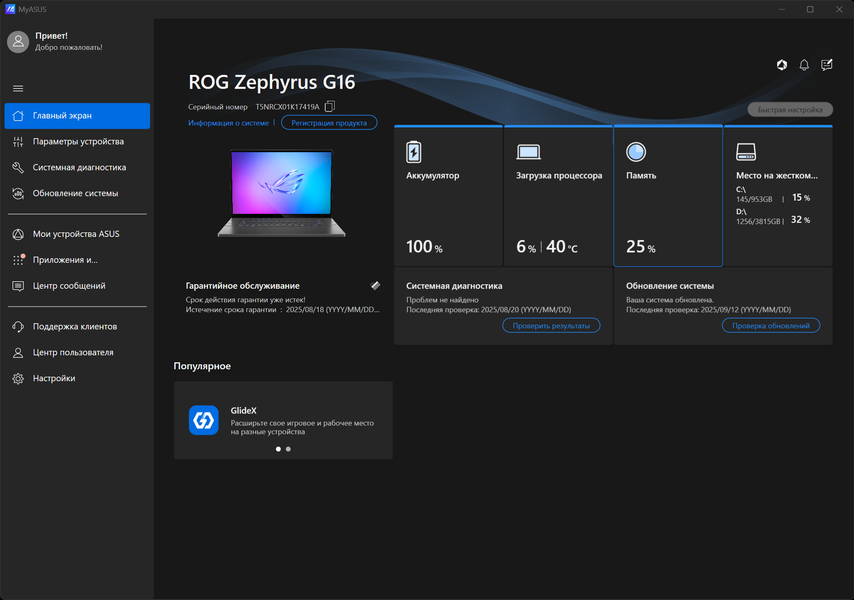Click the Гарантийное обслуживание heading
This screenshot has width=854, height=600.
(242, 286)
